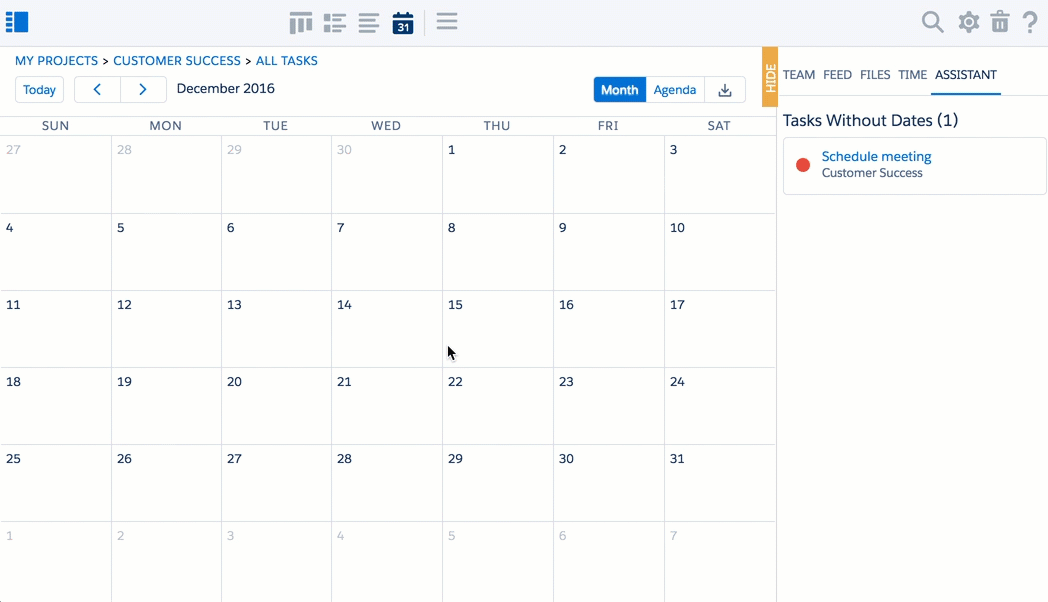Hide the side panel with HIDE tab
The width and height of the screenshot is (1048, 602).
pos(770,77)
